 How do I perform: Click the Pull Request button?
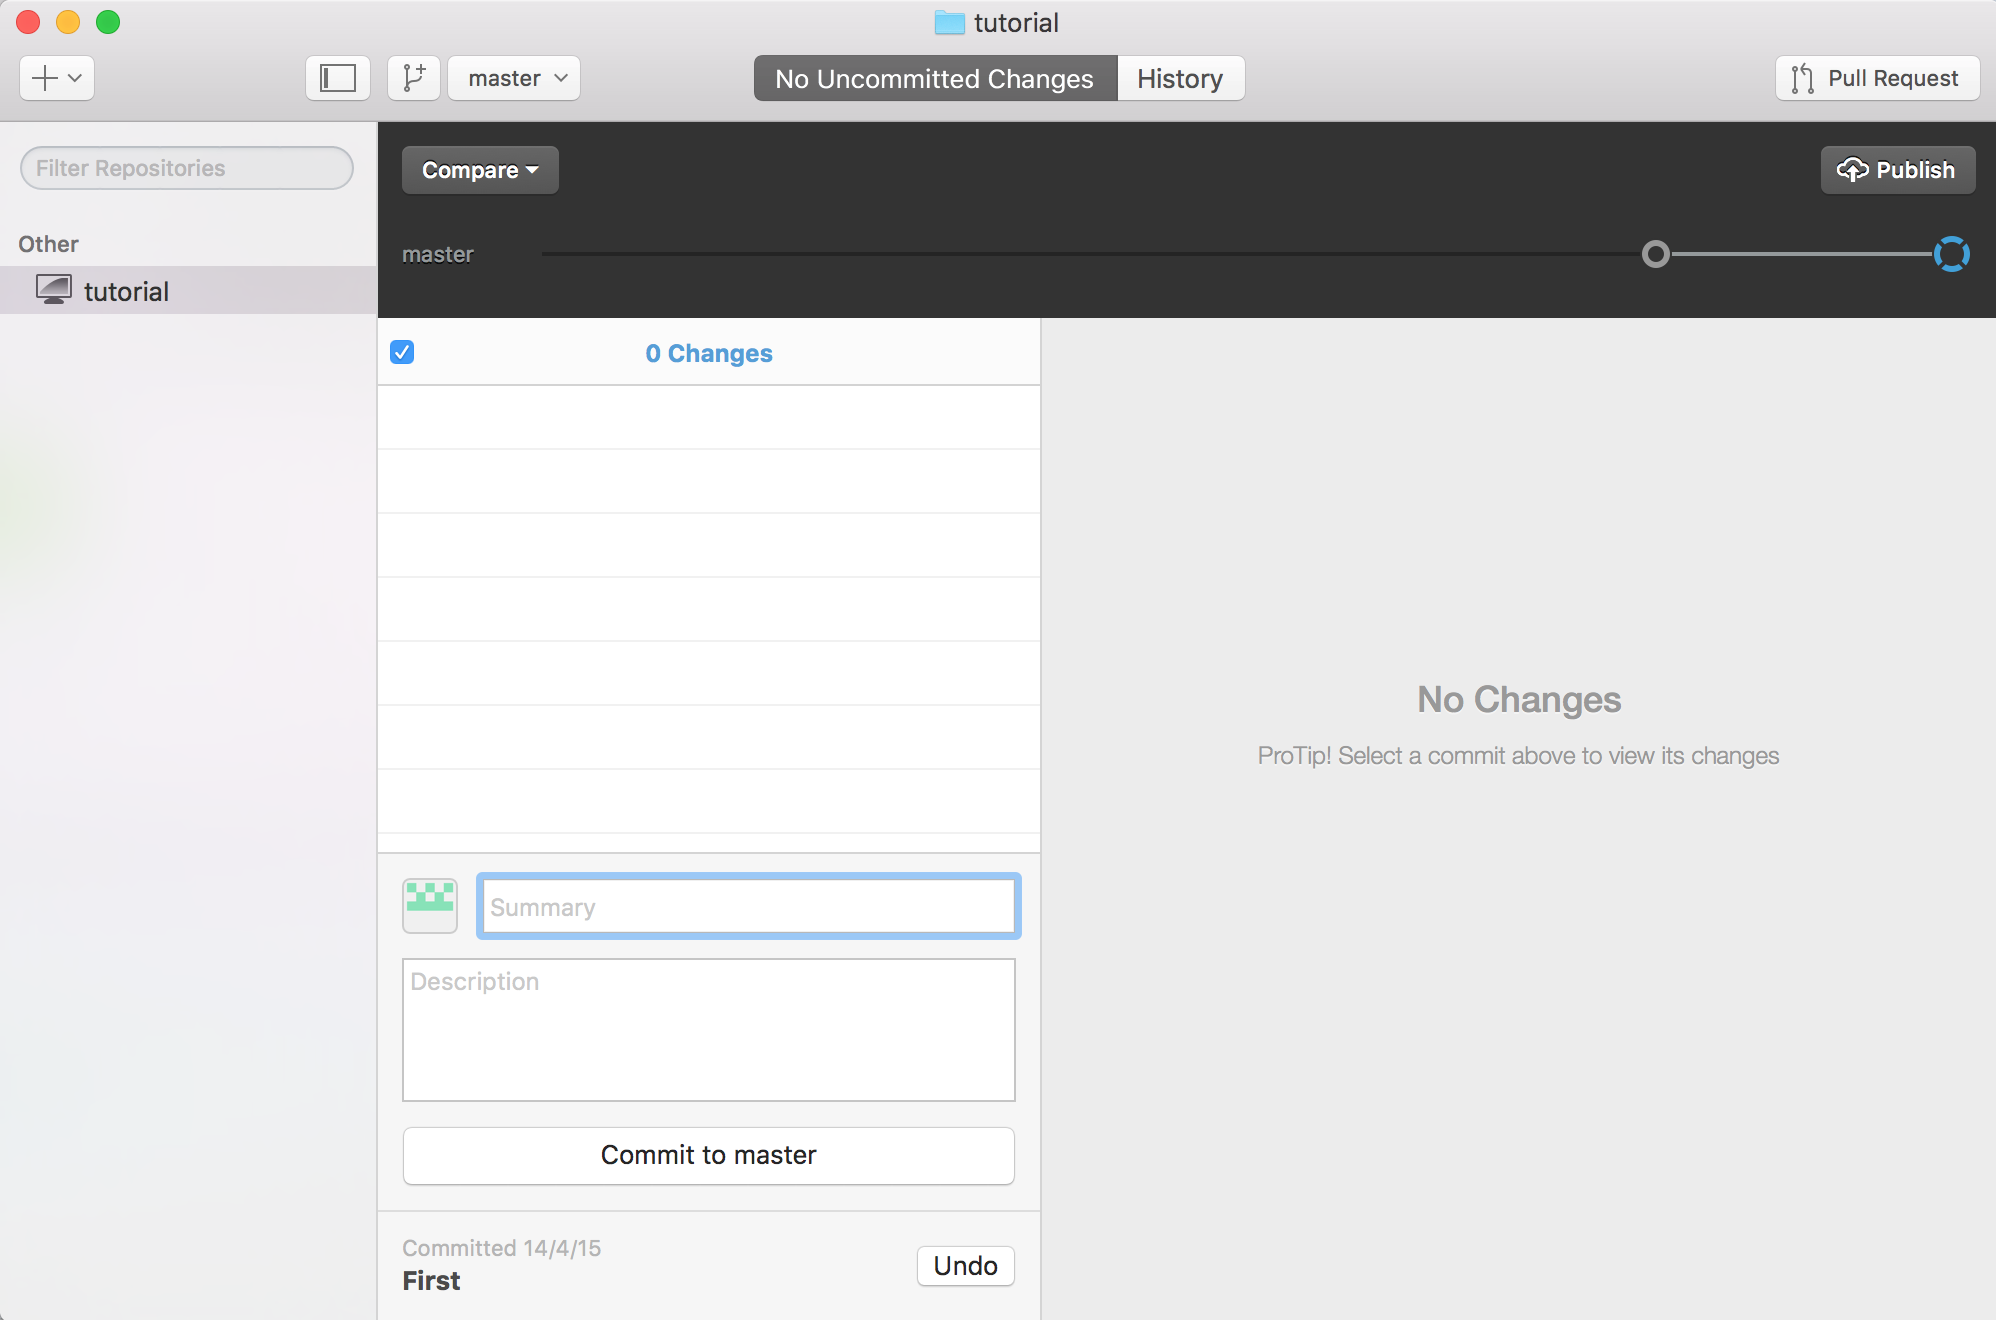tap(1877, 78)
